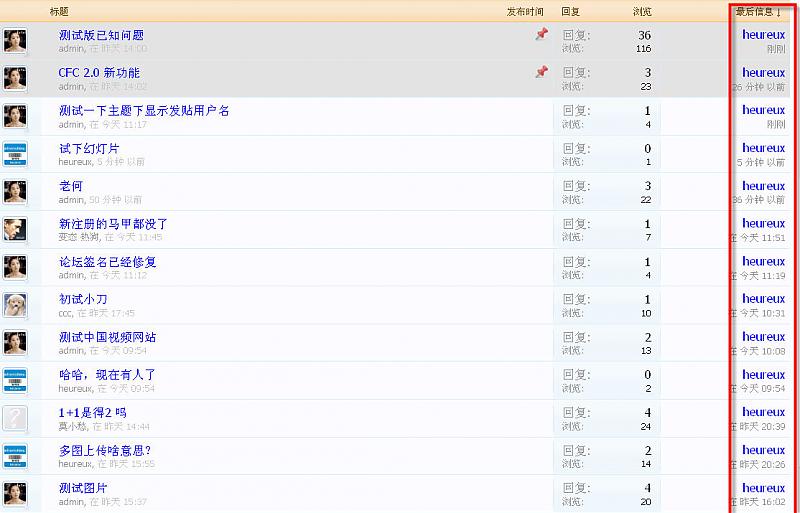Open the 哈哈，现在有人了 thread
Image resolution: width=800 pixels, height=513 pixels.
coord(107,375)
